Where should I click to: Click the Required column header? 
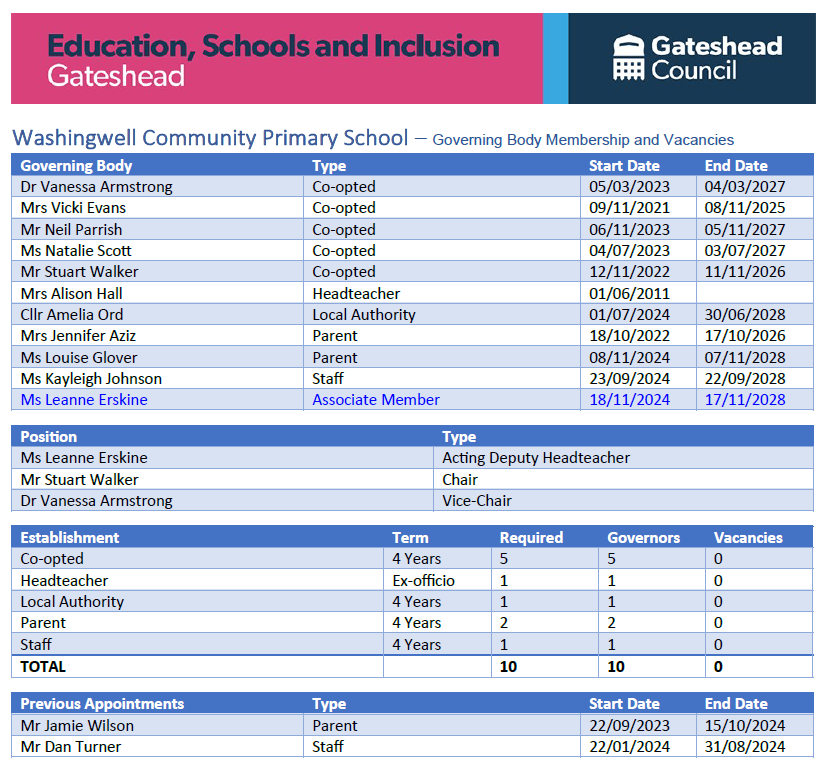pos(531,538)
